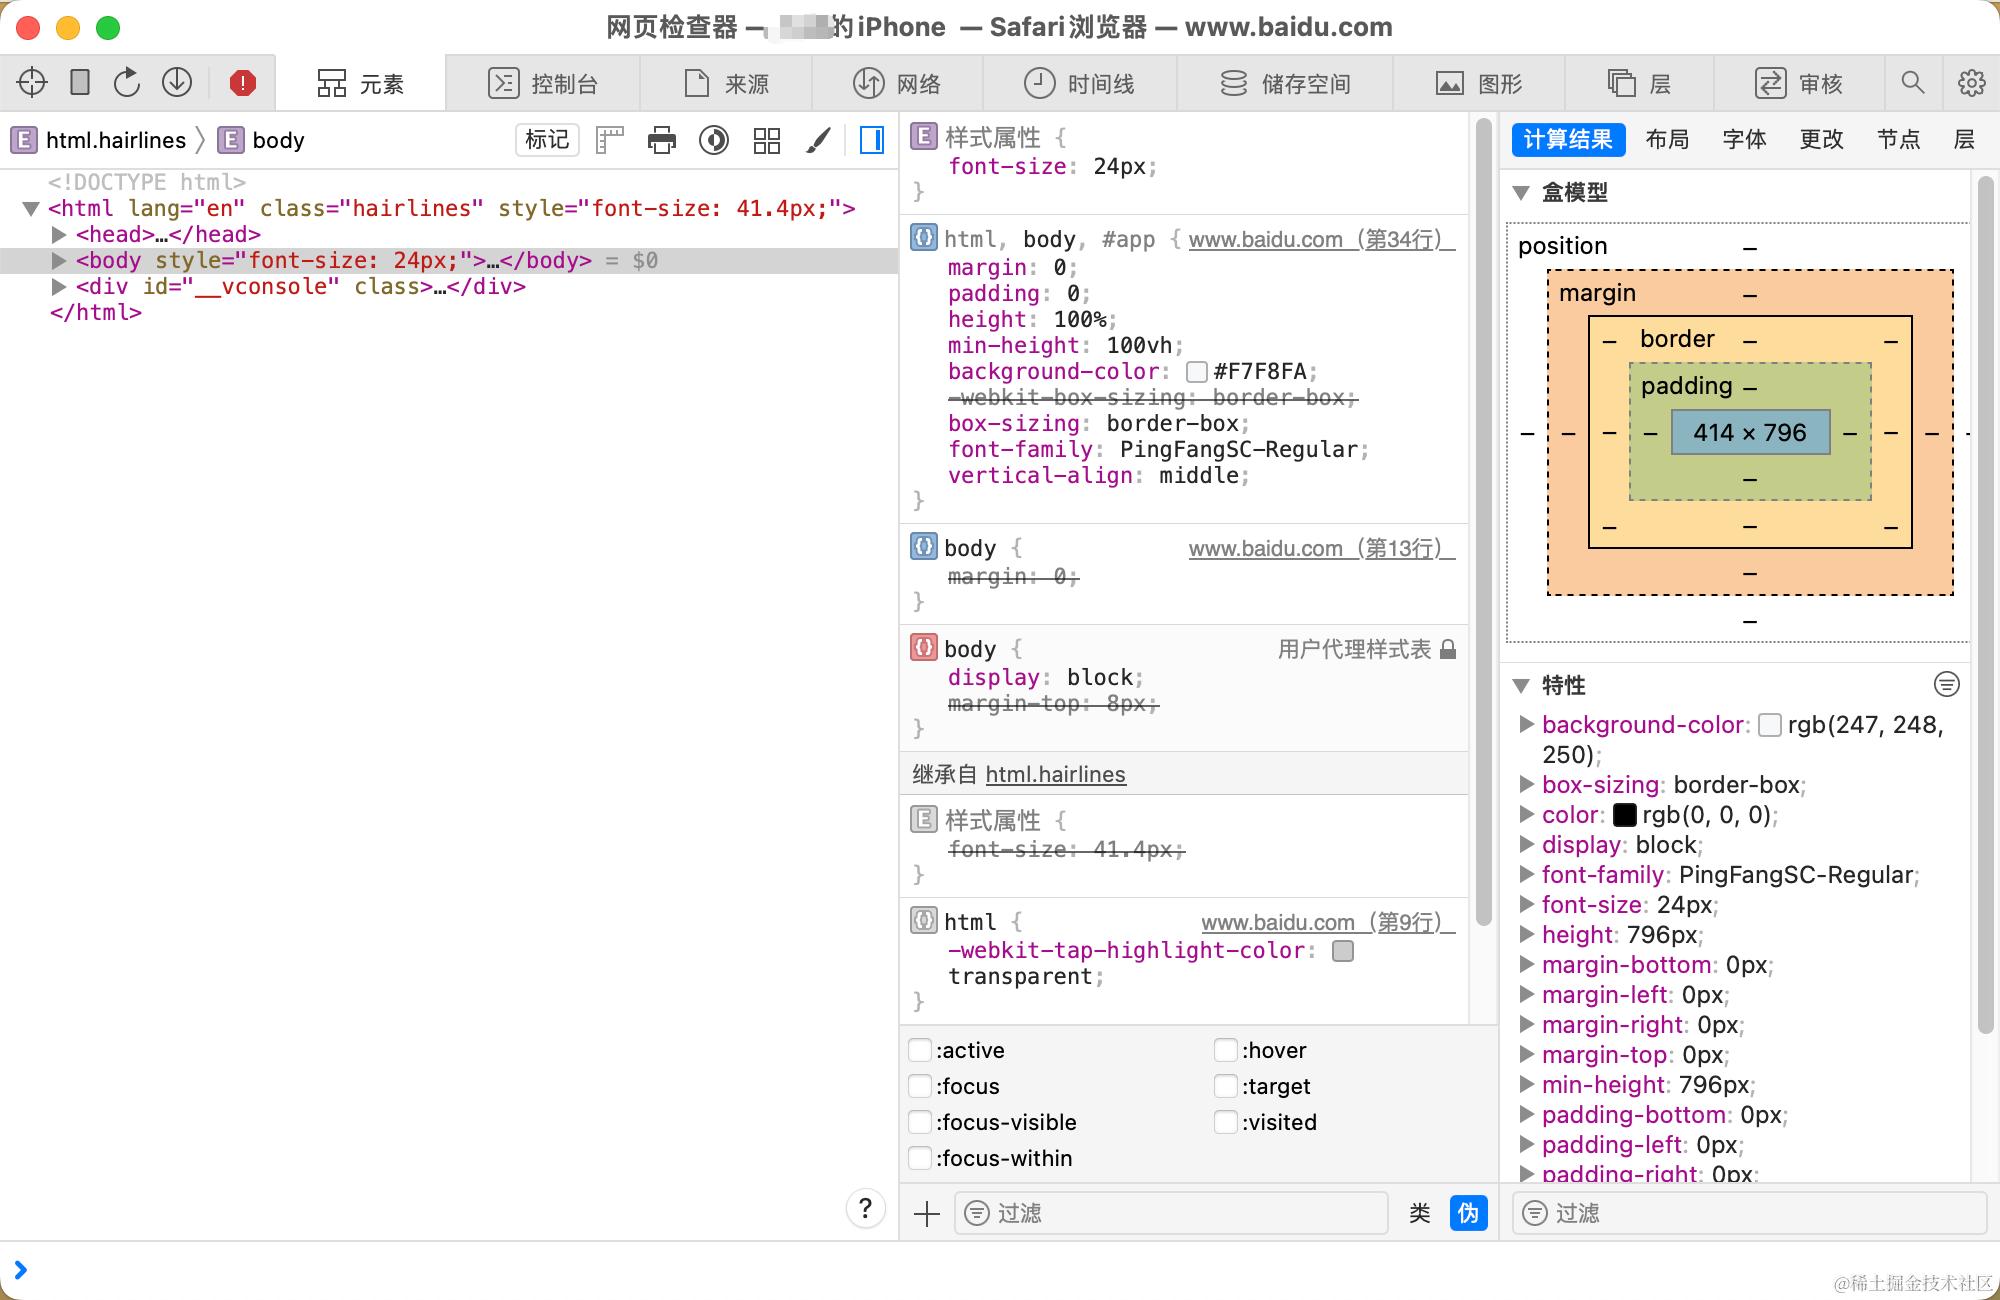
Task: Click the #F7F8FA background-color swatch
Action: coord(1196,372)
